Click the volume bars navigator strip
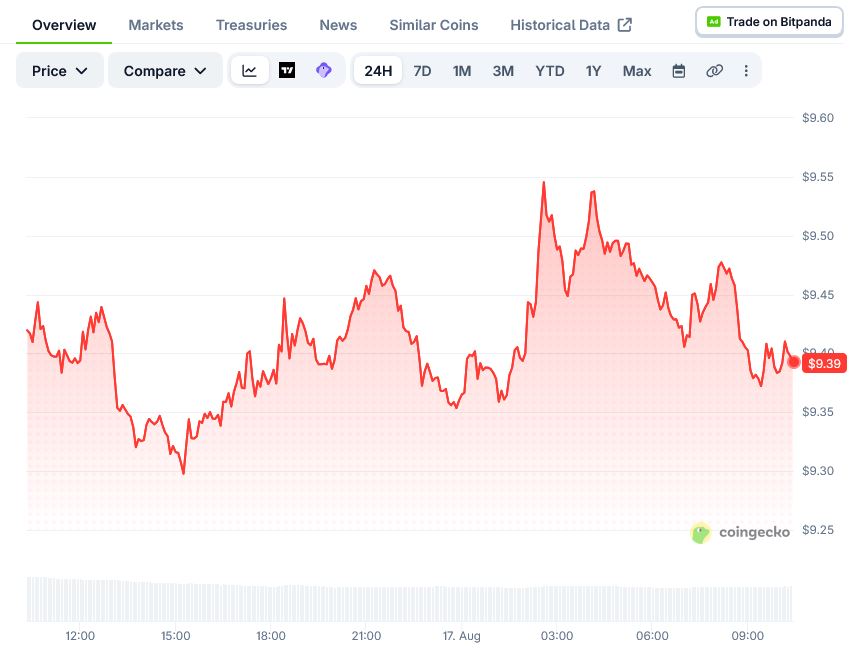The image size is (855, 648). coord(409,599)
